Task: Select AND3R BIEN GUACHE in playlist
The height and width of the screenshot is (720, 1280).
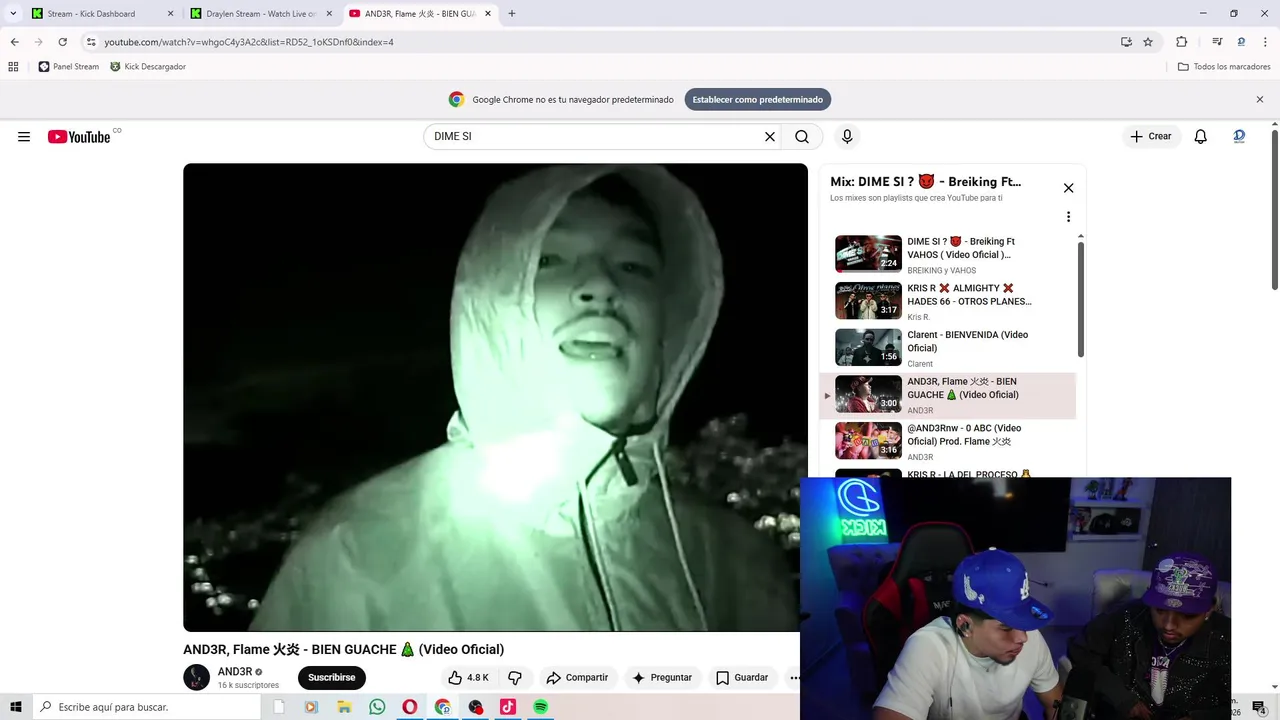Action: pos(948,395)
